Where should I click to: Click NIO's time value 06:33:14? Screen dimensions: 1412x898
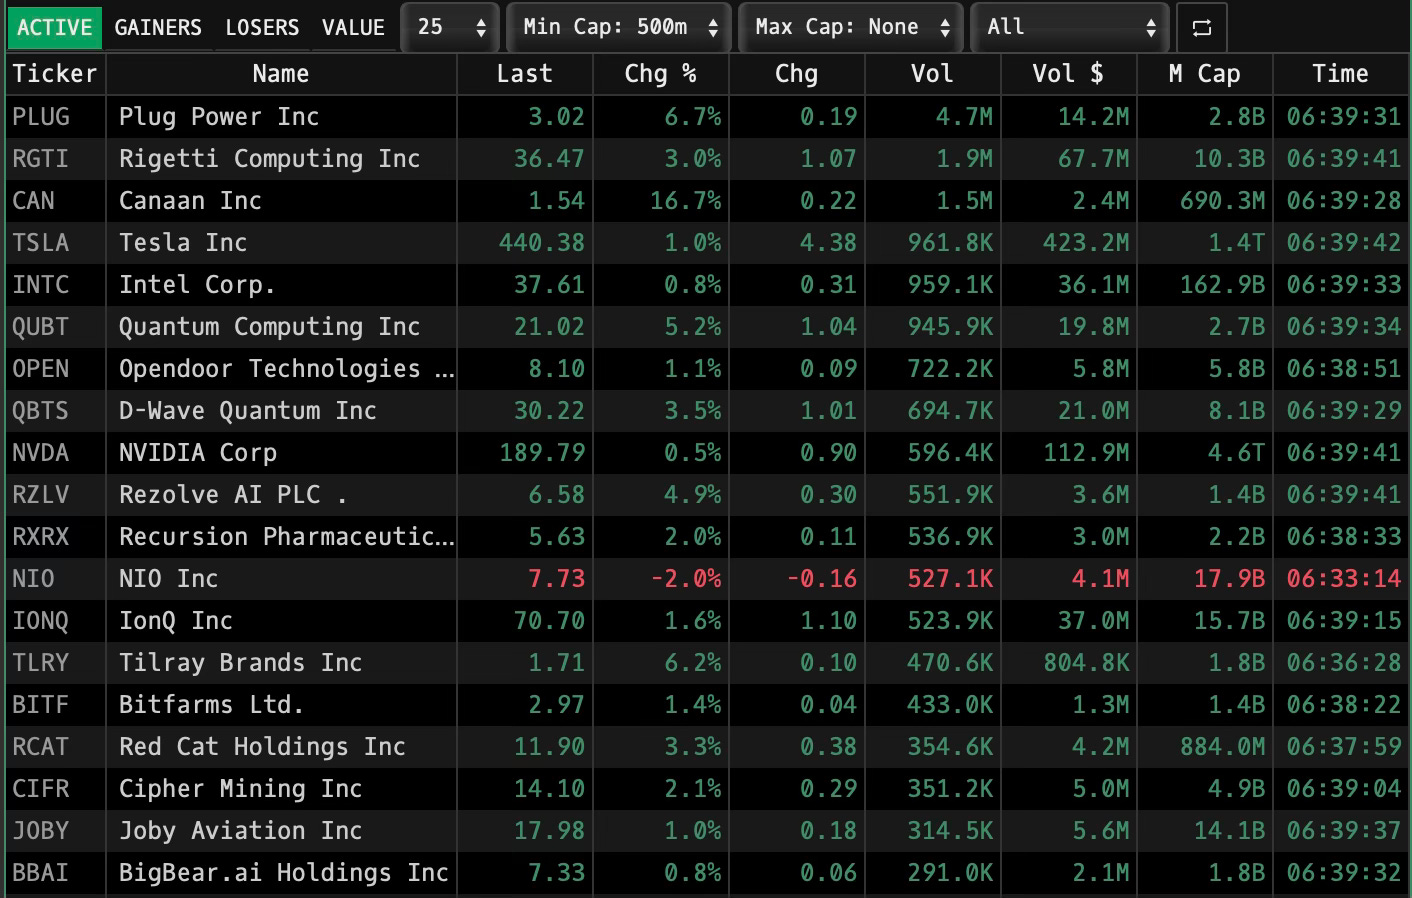[1344, 579]
